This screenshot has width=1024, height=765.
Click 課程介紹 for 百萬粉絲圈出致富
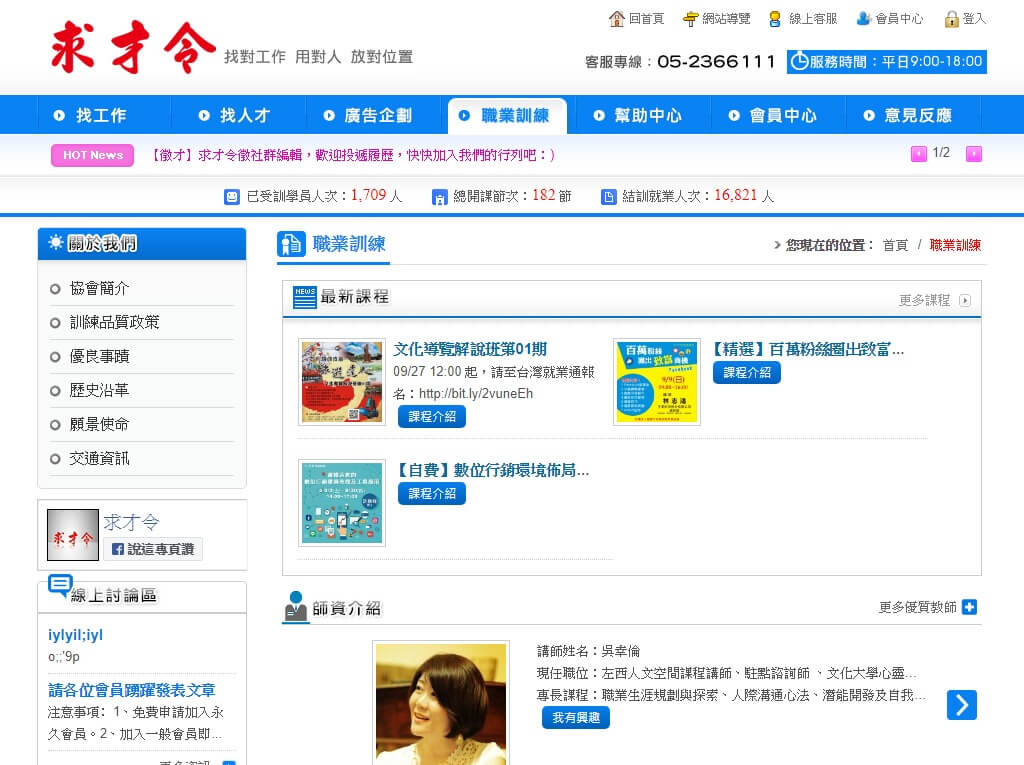746,372
